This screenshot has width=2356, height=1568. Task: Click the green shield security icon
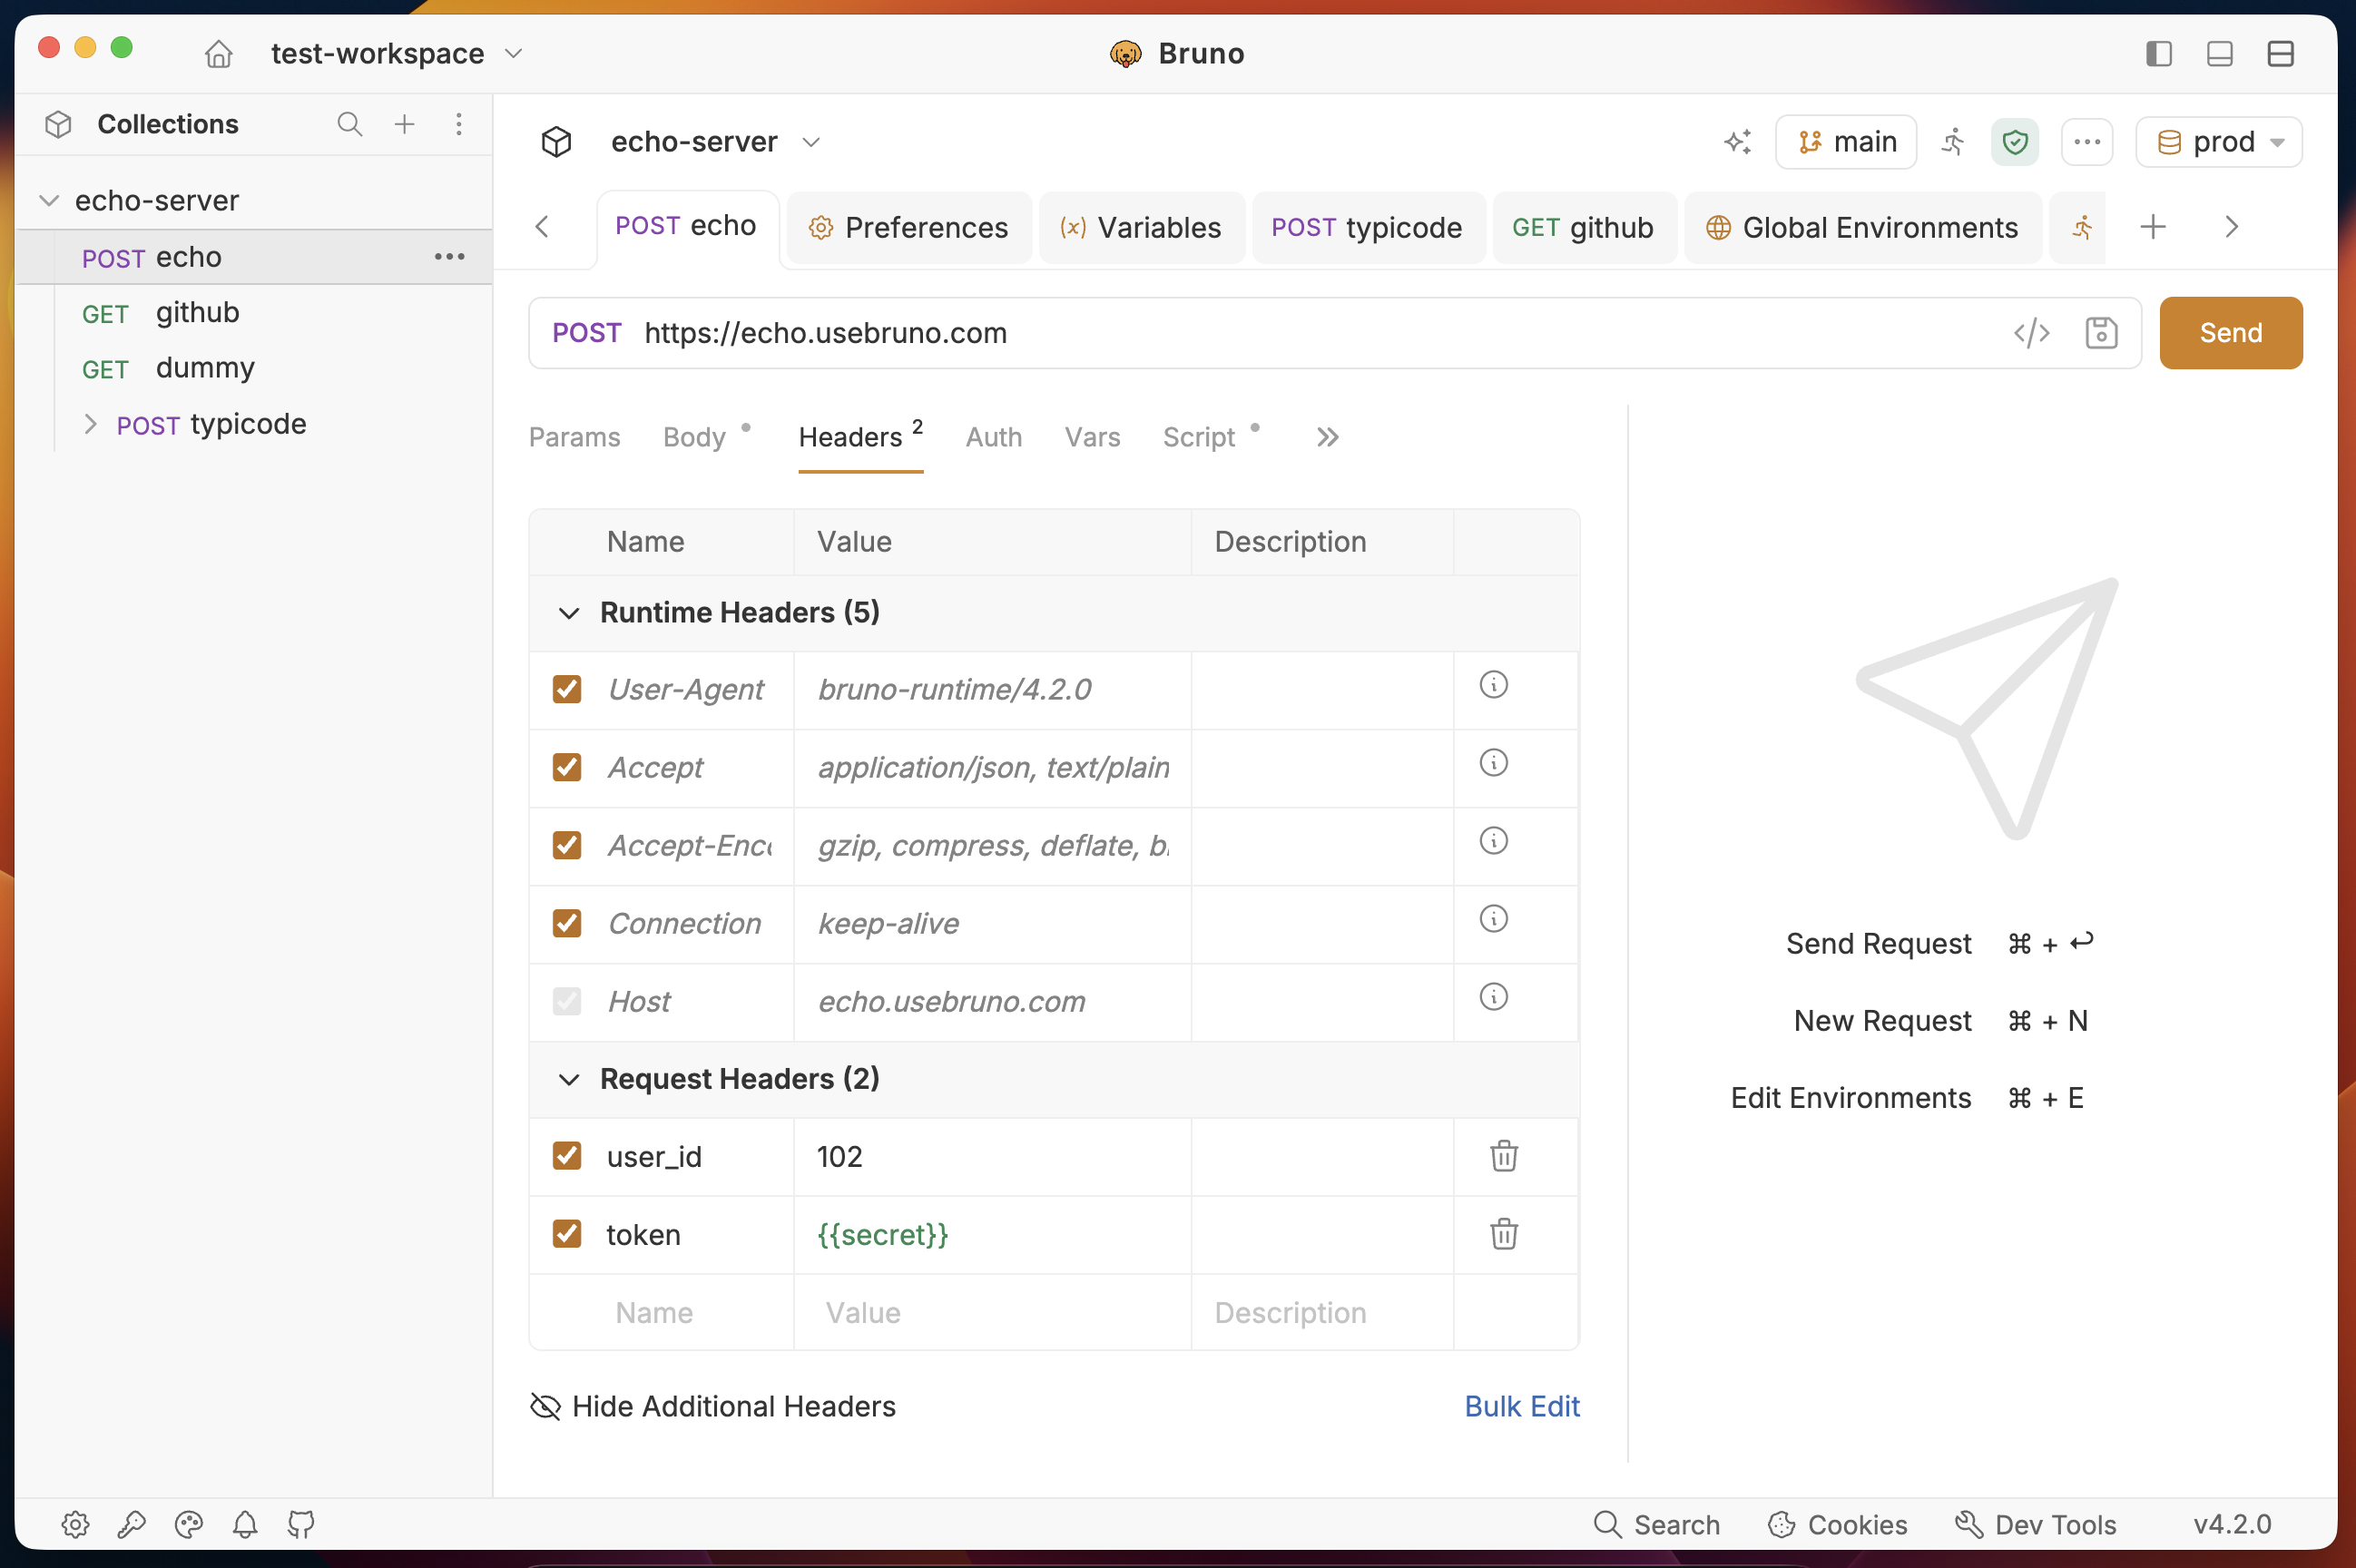point(2015,142)
